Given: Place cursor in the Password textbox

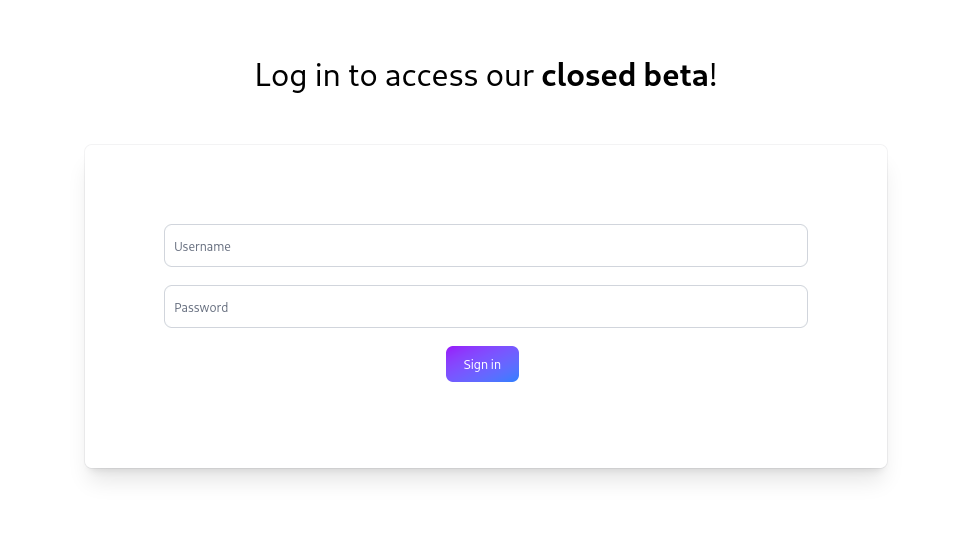Looking at the screenshot, I should (x=485, y=307).
